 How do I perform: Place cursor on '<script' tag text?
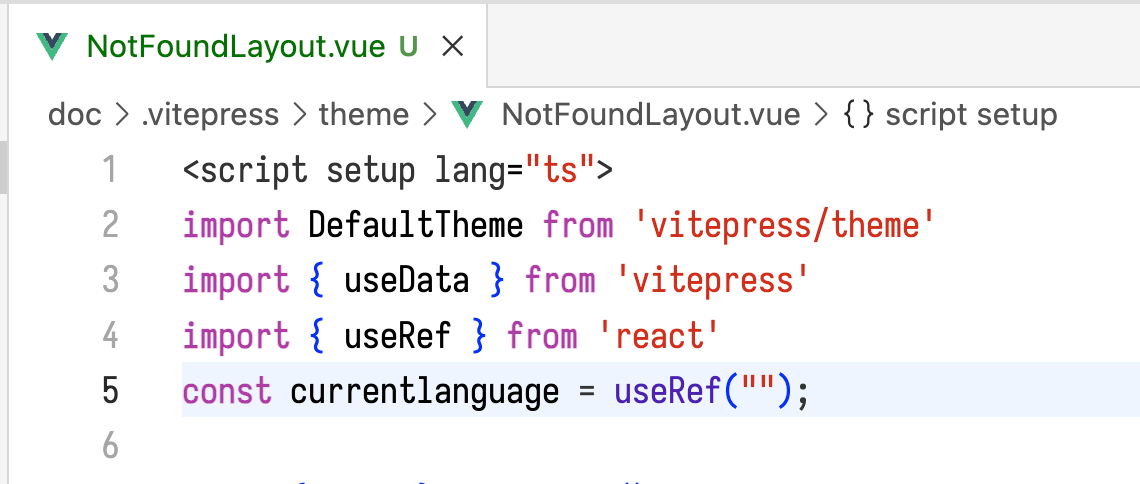(x=245, y=171)
